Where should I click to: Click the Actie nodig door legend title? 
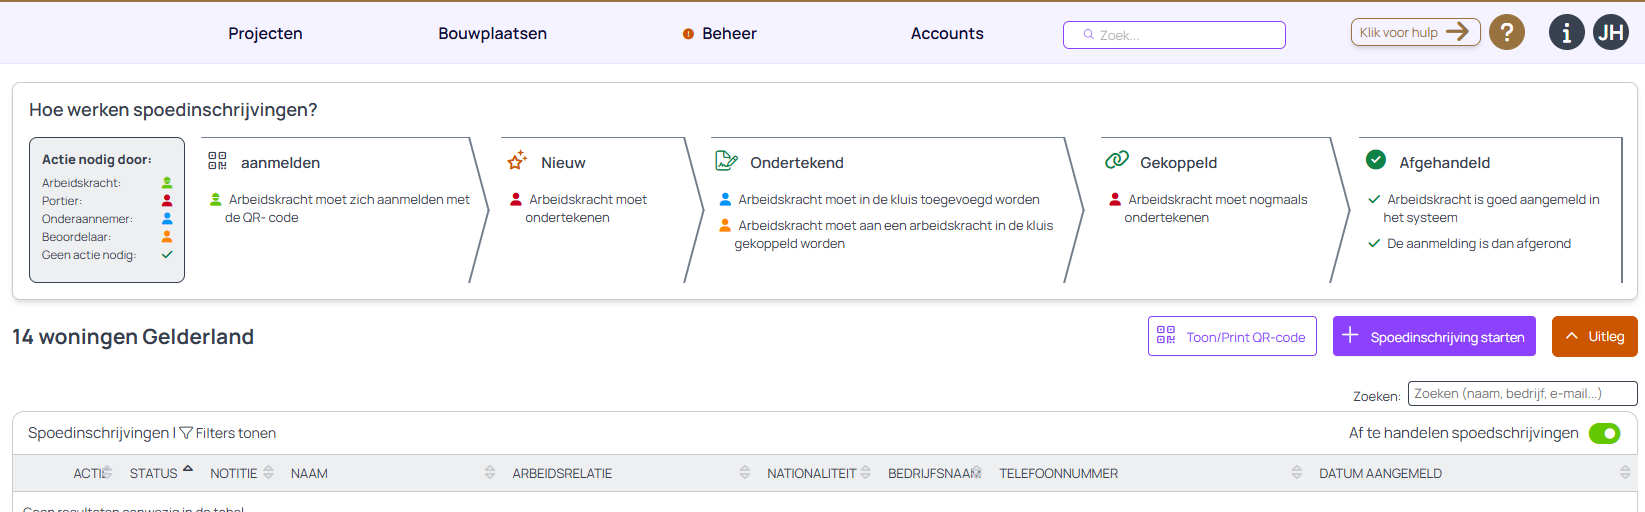97,159
